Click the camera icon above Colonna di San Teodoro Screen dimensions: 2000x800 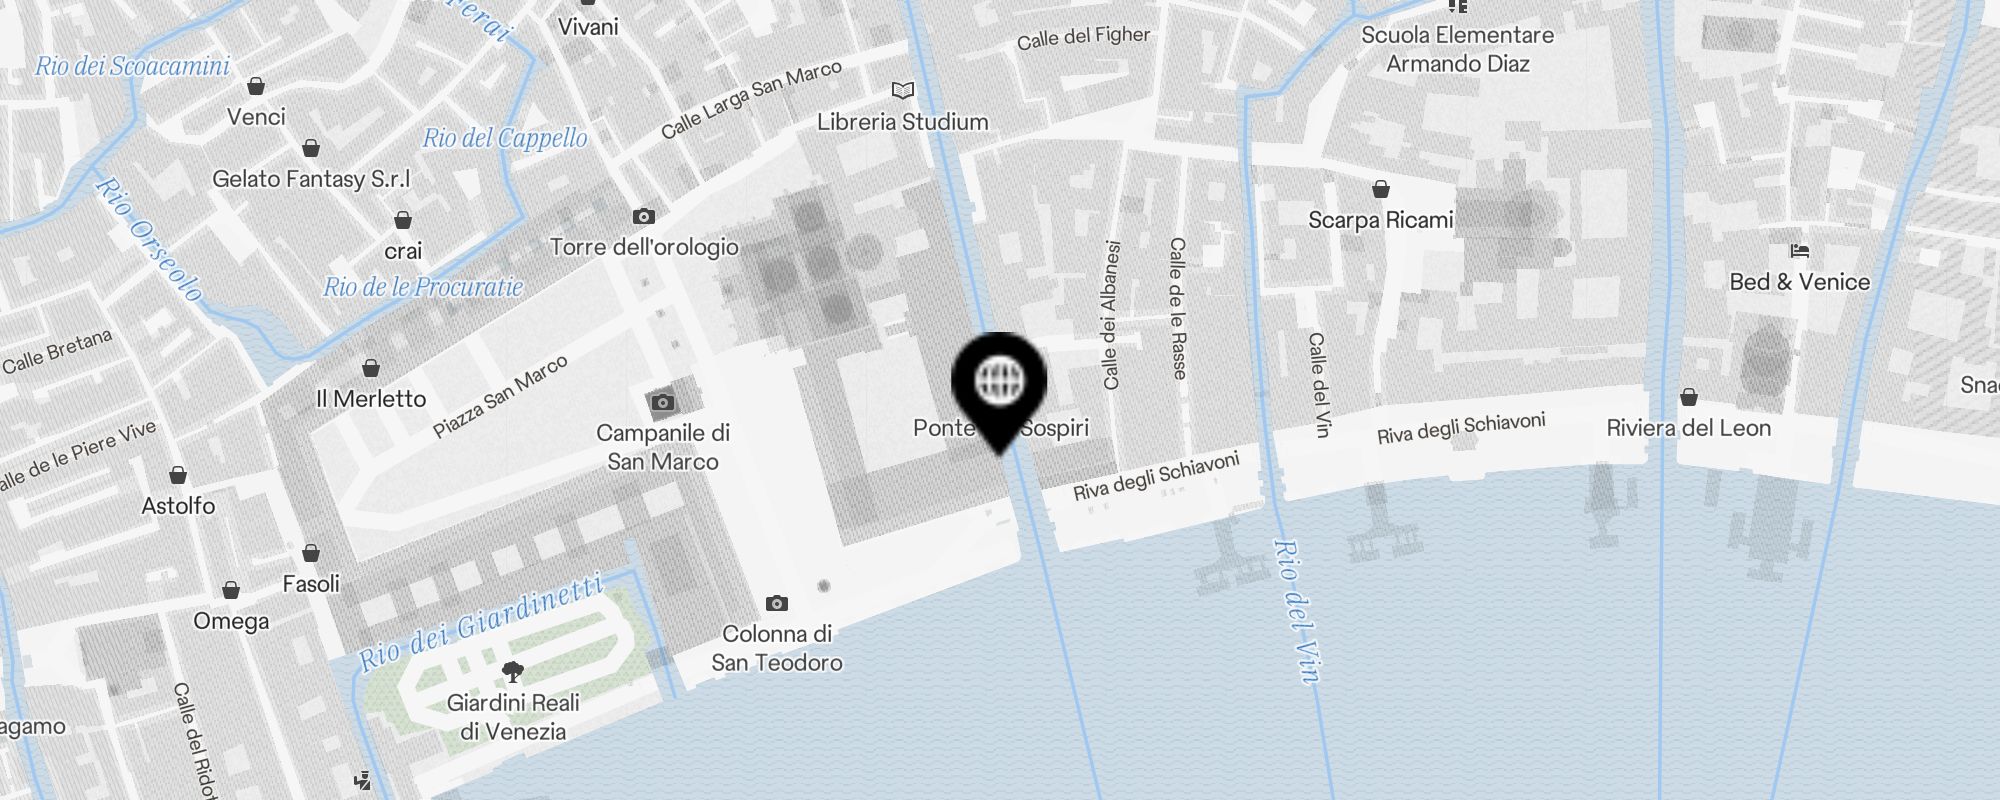click(777, 603)
